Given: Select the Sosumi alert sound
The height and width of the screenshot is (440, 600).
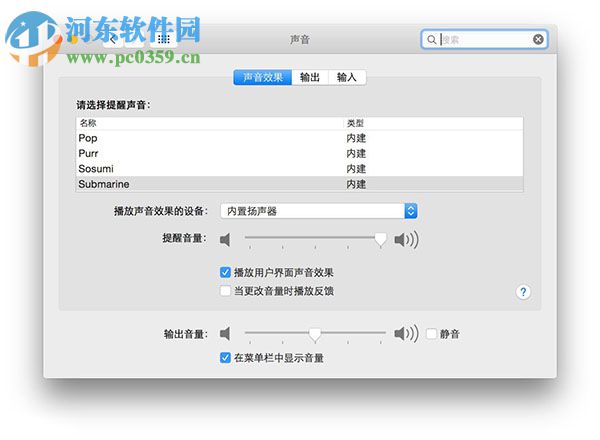Looking at the screenshot, I should click(299, 169).
